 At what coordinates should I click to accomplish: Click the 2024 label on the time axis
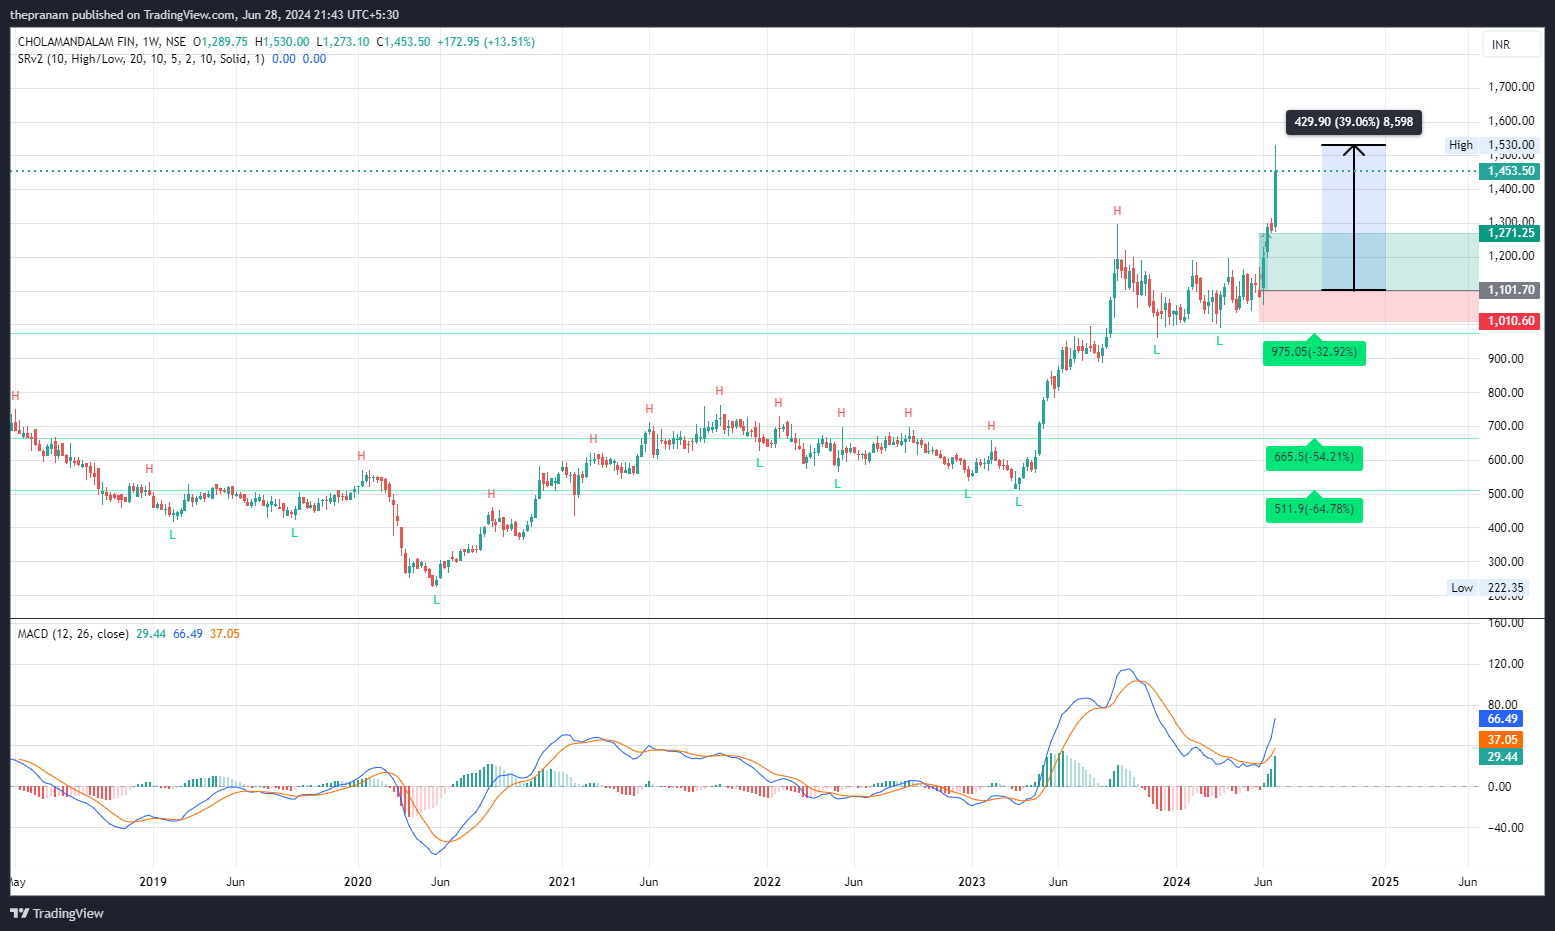click(x=1177, y=882)
